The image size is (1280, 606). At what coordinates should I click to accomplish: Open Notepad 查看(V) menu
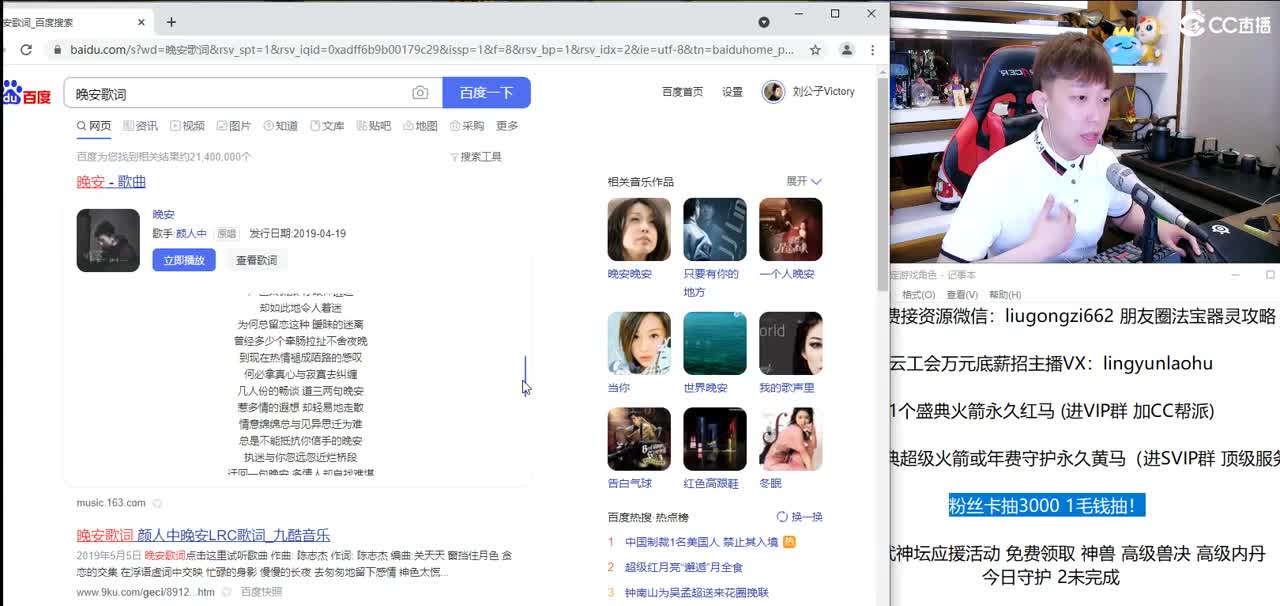pyautogui.click(x=962, y=295)
